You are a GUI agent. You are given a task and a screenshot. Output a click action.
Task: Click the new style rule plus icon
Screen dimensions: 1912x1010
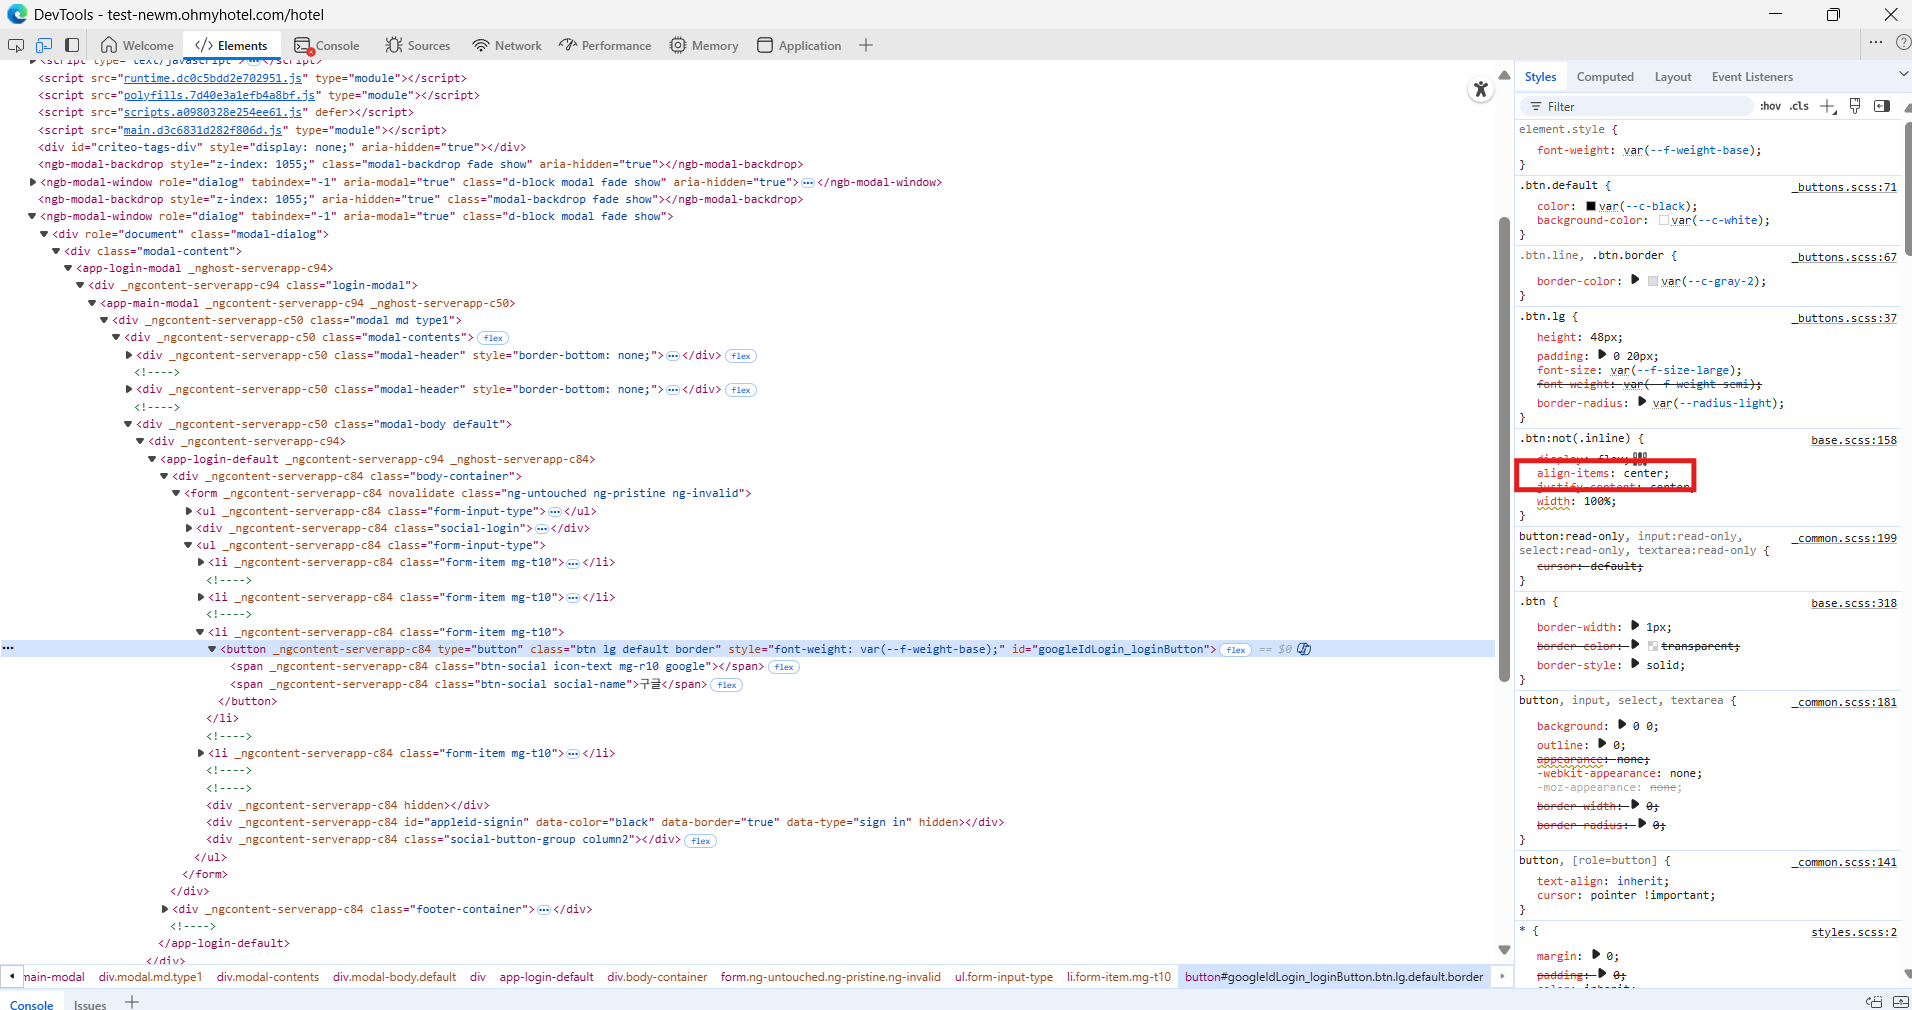click(1828, 106)
